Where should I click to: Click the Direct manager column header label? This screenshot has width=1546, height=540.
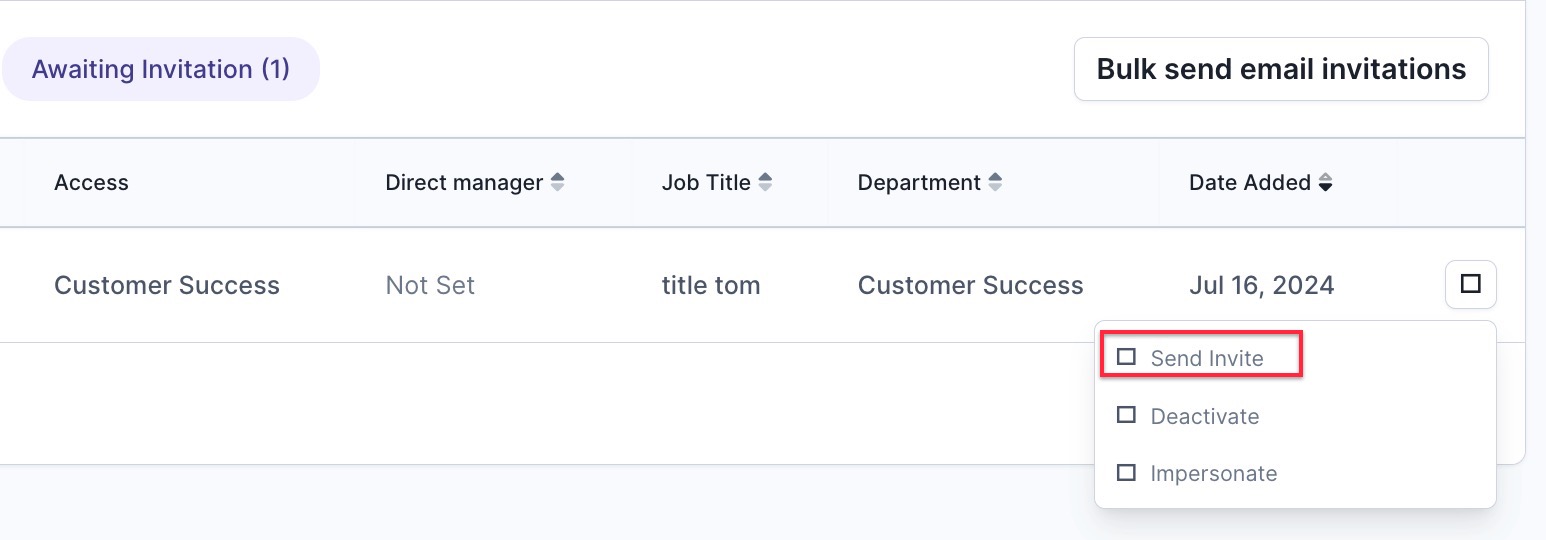464,183
